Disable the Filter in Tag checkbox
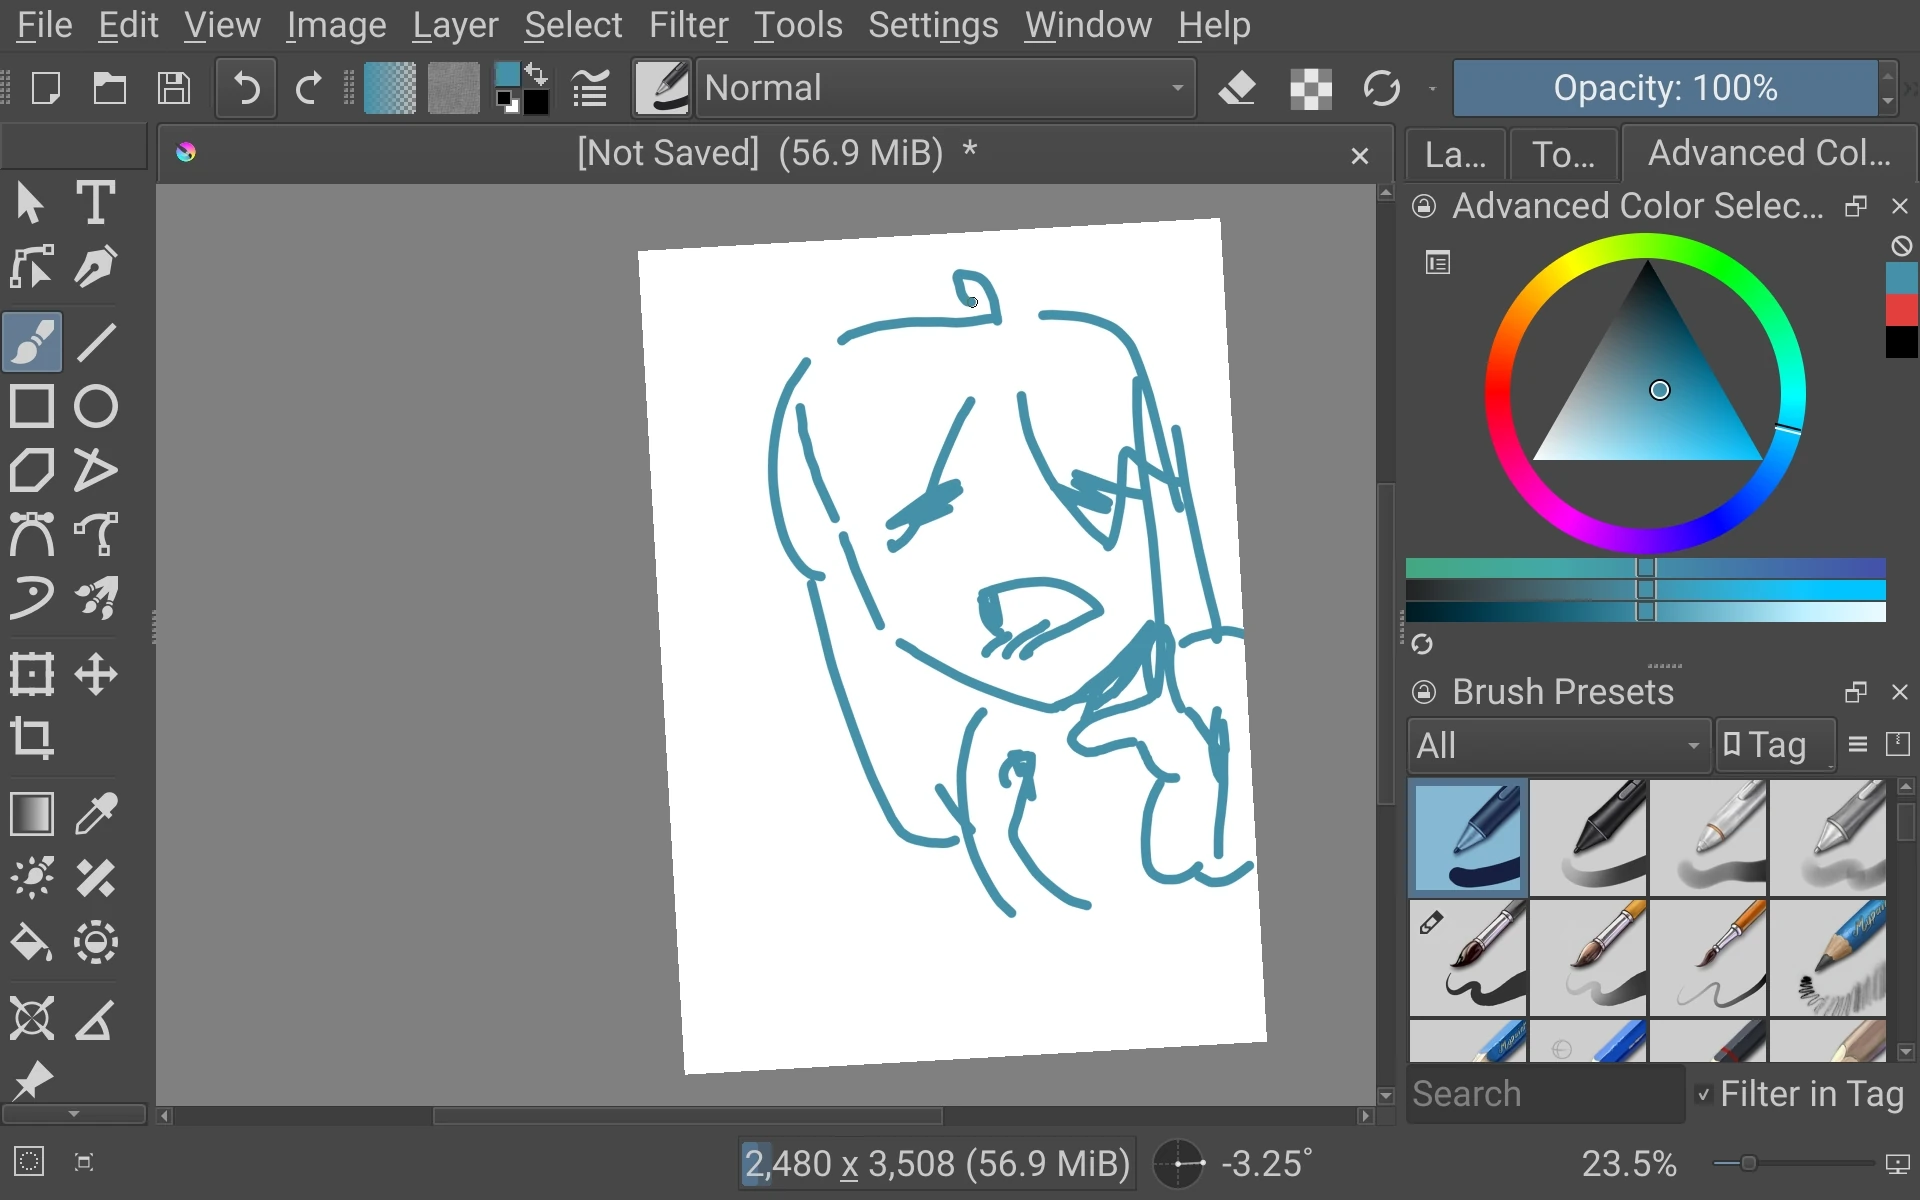Screen dimensions: 1920x1200 tap(1704, 1095)
